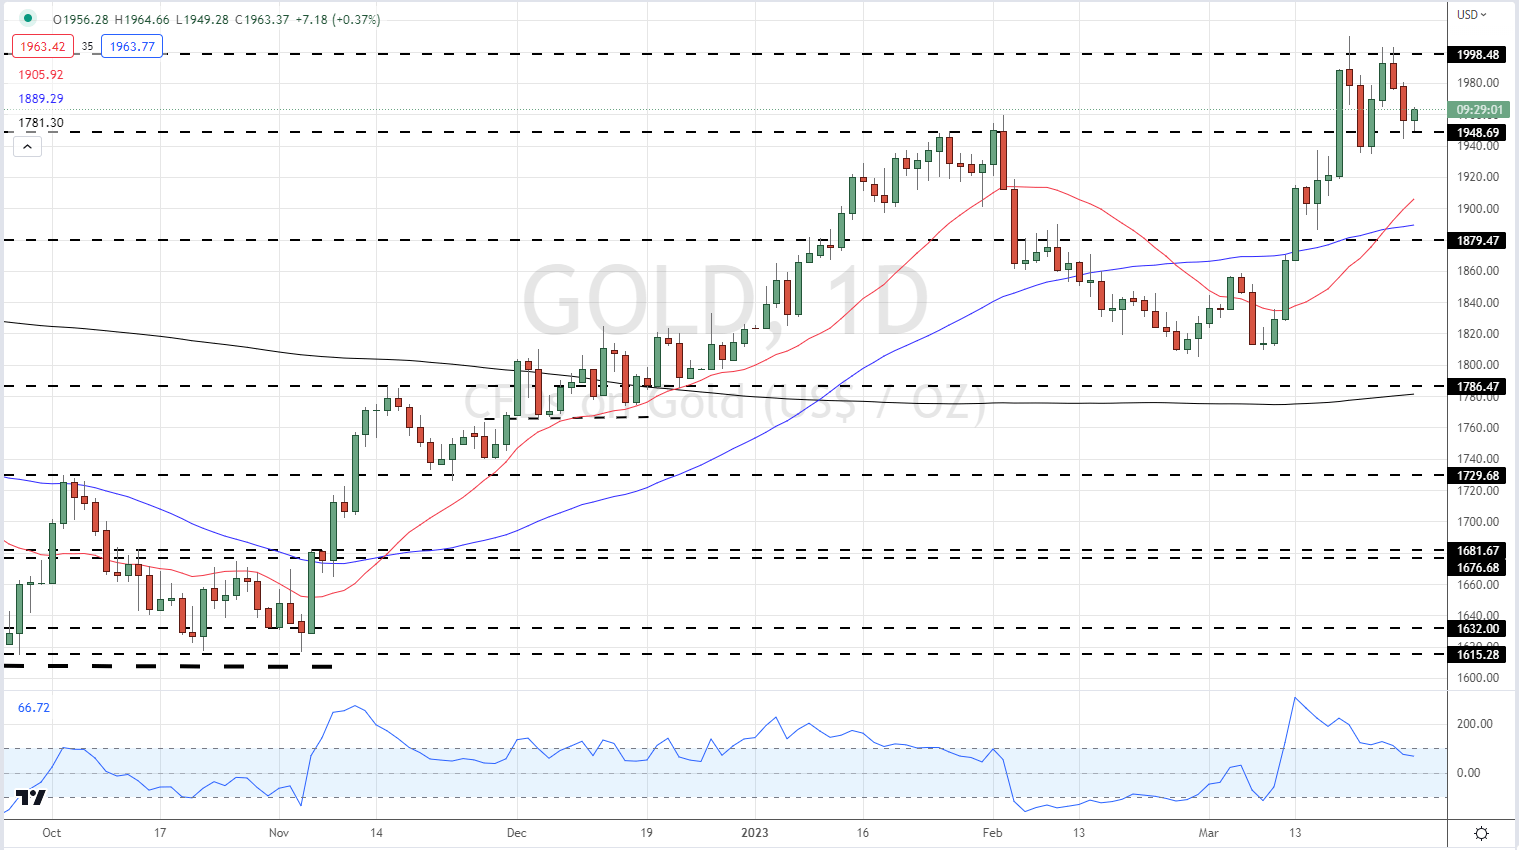Screen dimensions: 1519x850
Task: Click the Nov label on time axis
Action: pos(279,832)
